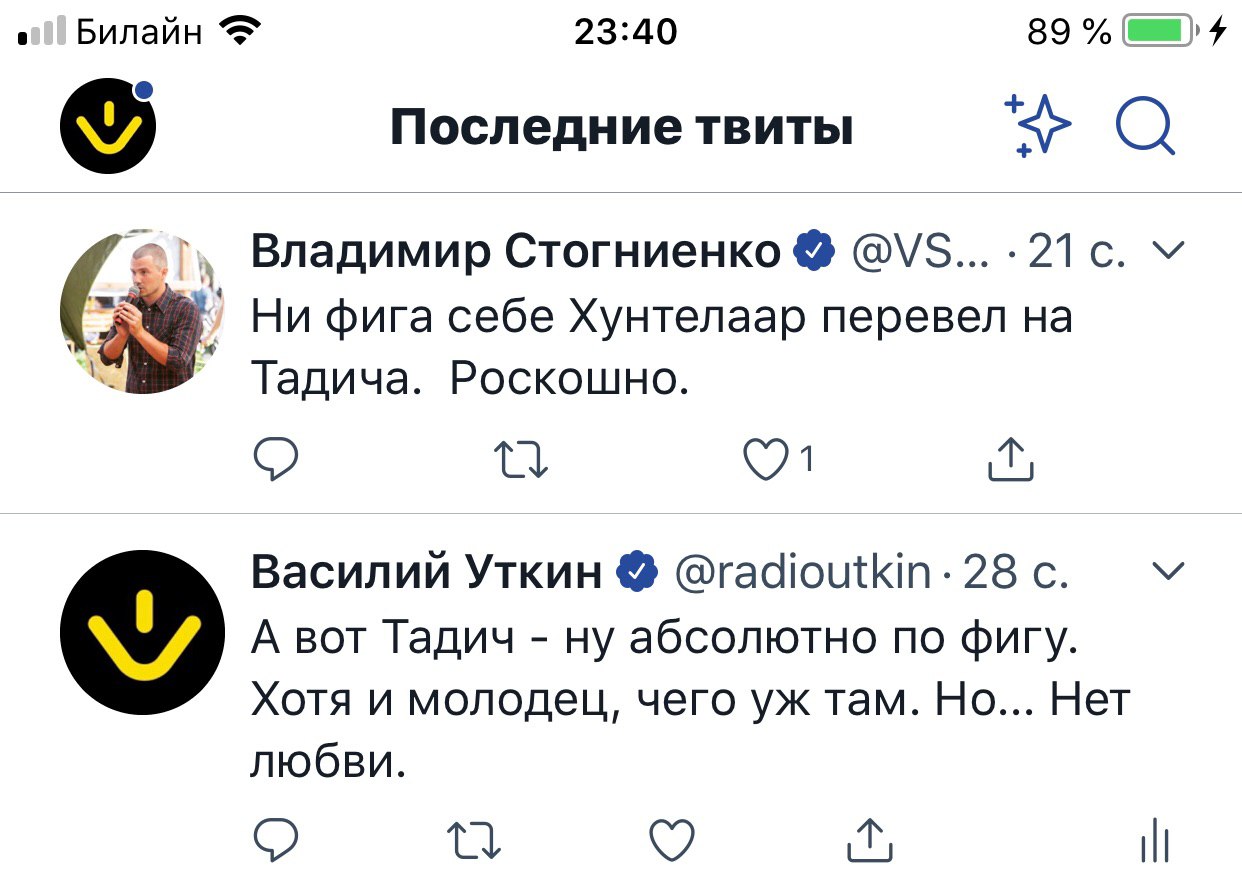Retweet Владимир Стогниенко's tweet
This screenshot has height=892, width=1242.
(x=522, y=459)
